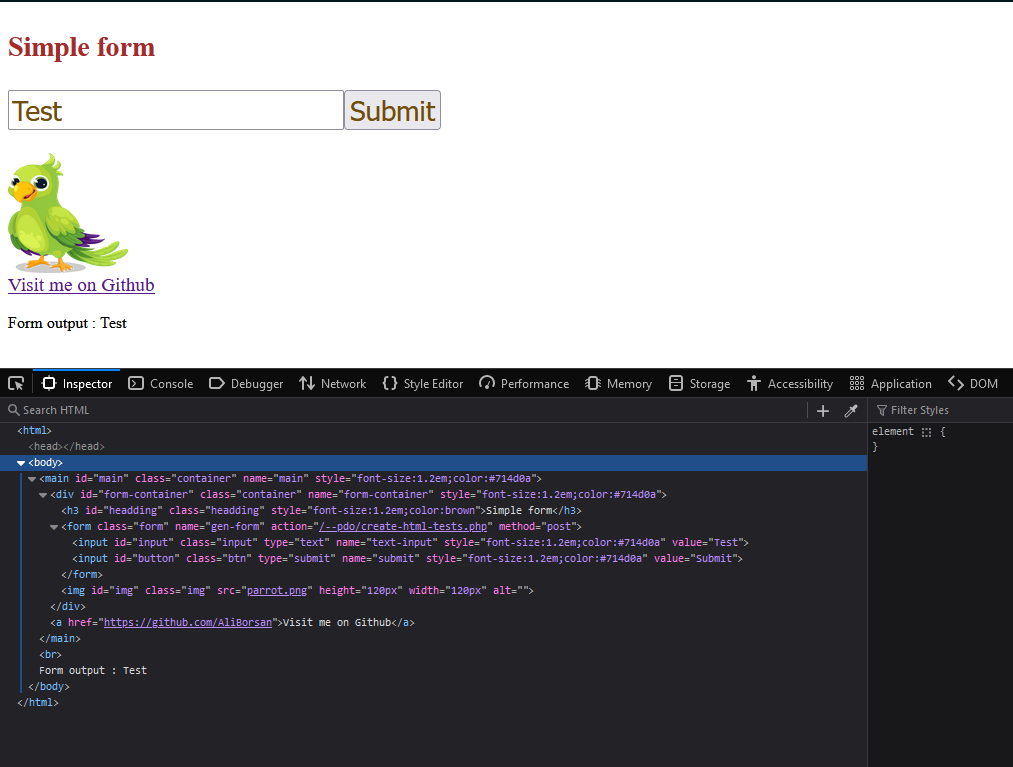This screenshot has width=1013, height=767.
Task: Click the search magnifier icon in HTML panel
Action: (14, 410)
